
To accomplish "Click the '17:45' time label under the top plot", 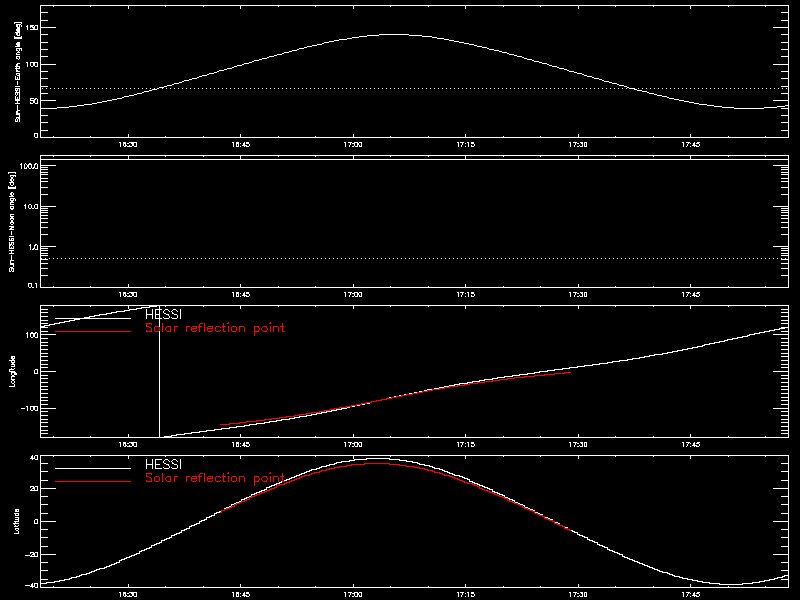I will 691,145.
